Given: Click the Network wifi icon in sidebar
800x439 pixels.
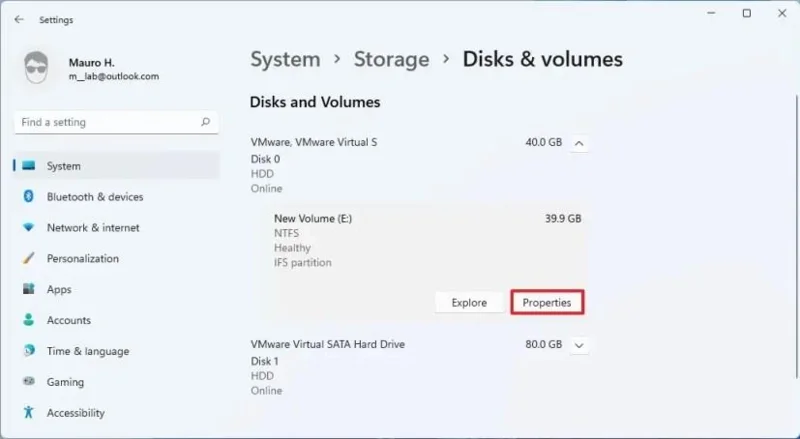Looking at the screenshot, I should [x=29, y=227].
